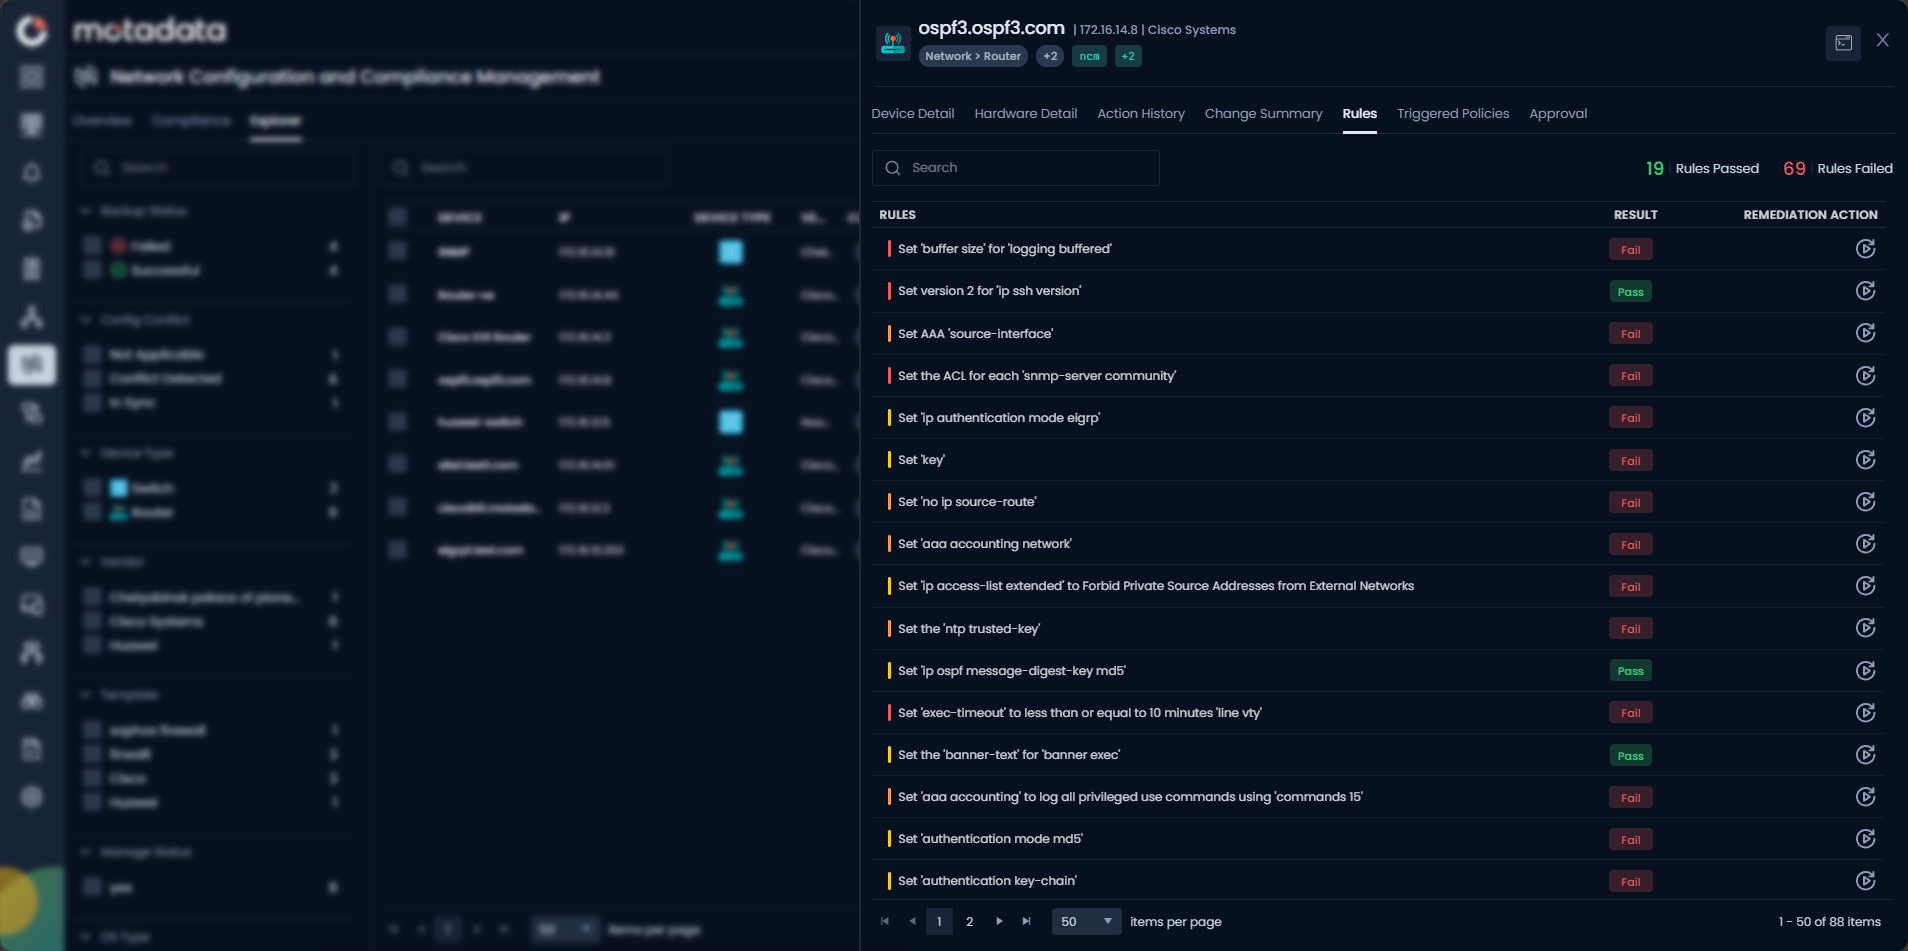Run remediation for 'aaa accounting network' rule

click(1865, 544)
